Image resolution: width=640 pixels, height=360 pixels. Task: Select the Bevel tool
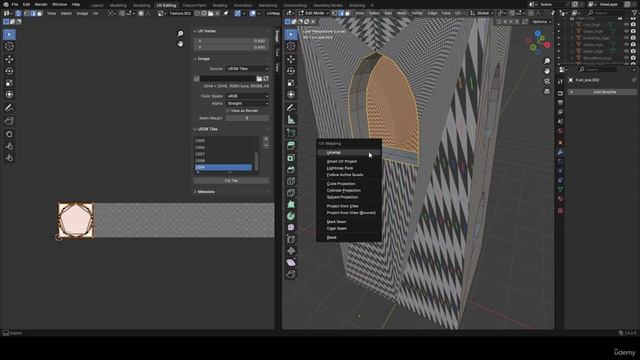click(x=291, y=169)
